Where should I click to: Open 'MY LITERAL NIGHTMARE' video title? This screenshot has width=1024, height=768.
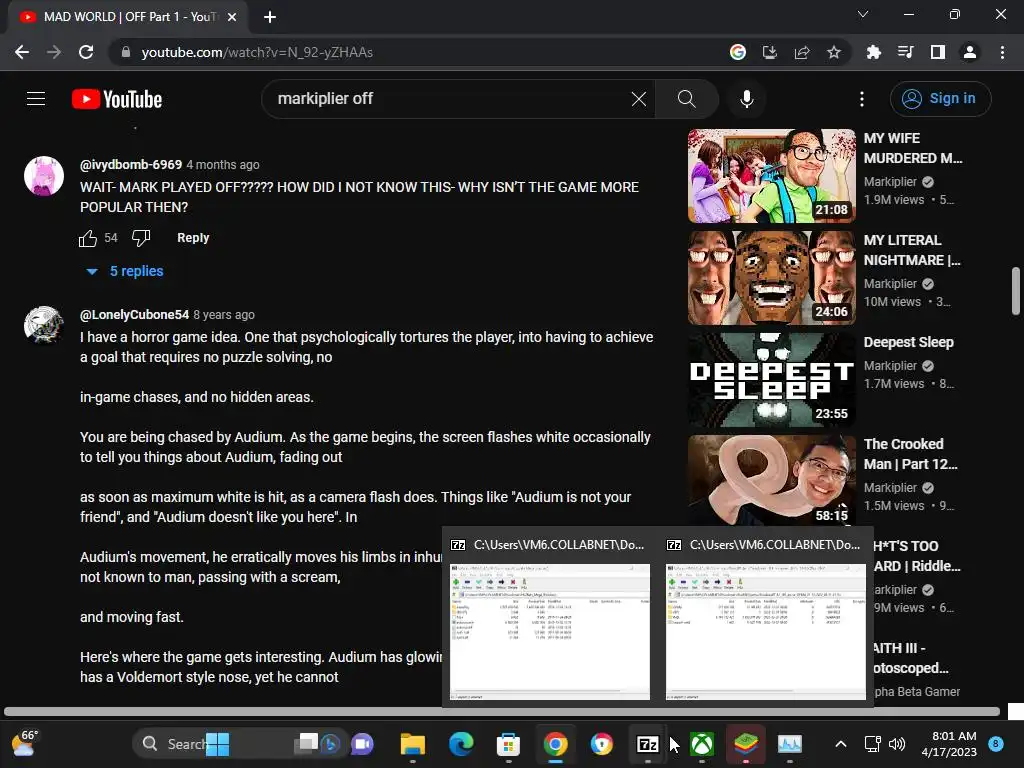click(912, 250)
